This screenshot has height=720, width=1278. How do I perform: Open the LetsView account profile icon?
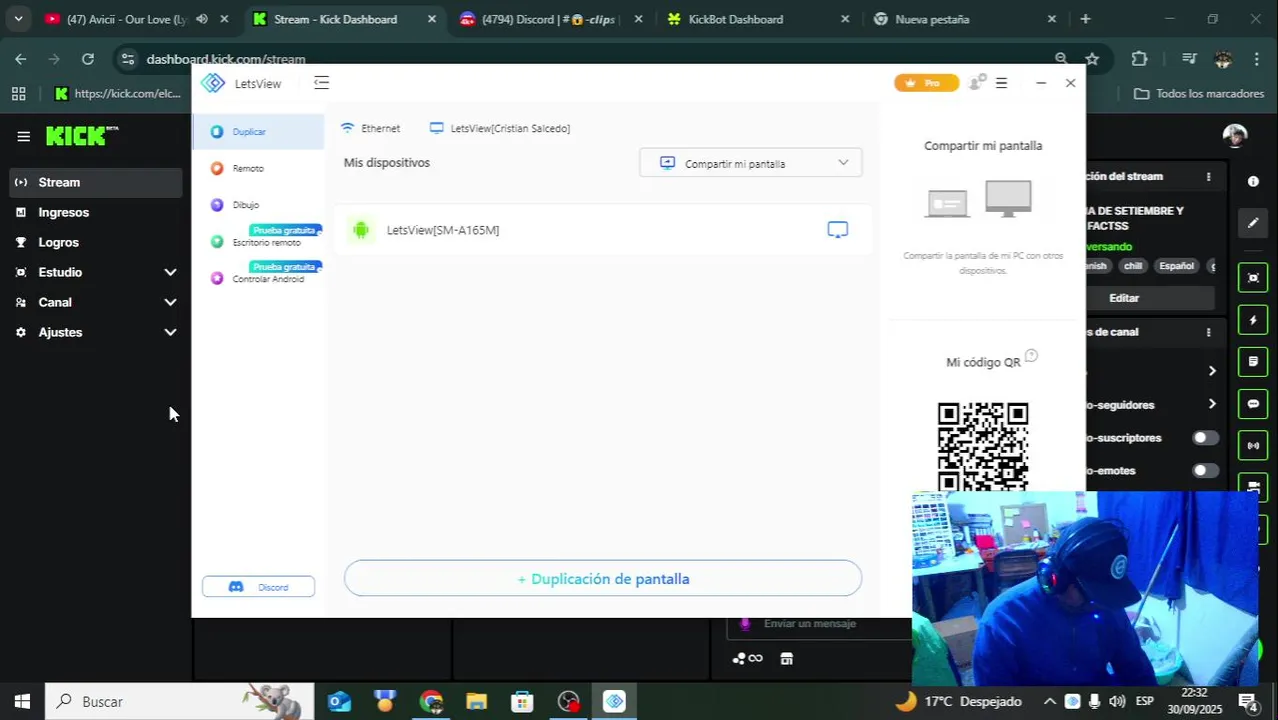pyautogui.click(x=976, y=83)
